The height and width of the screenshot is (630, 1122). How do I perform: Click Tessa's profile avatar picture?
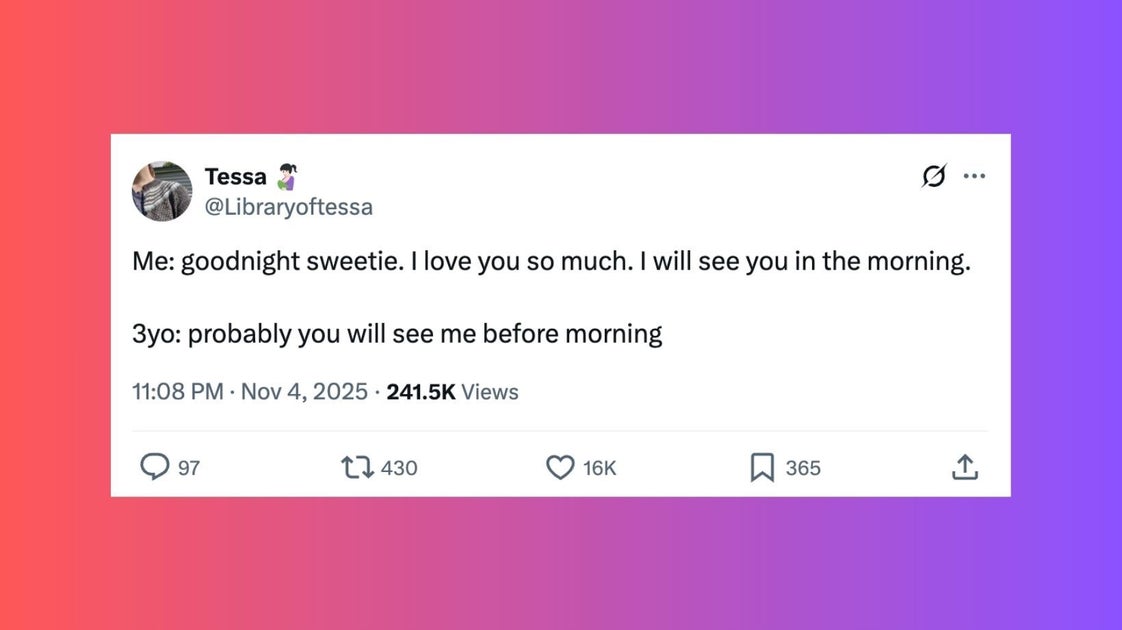point(162,191)
